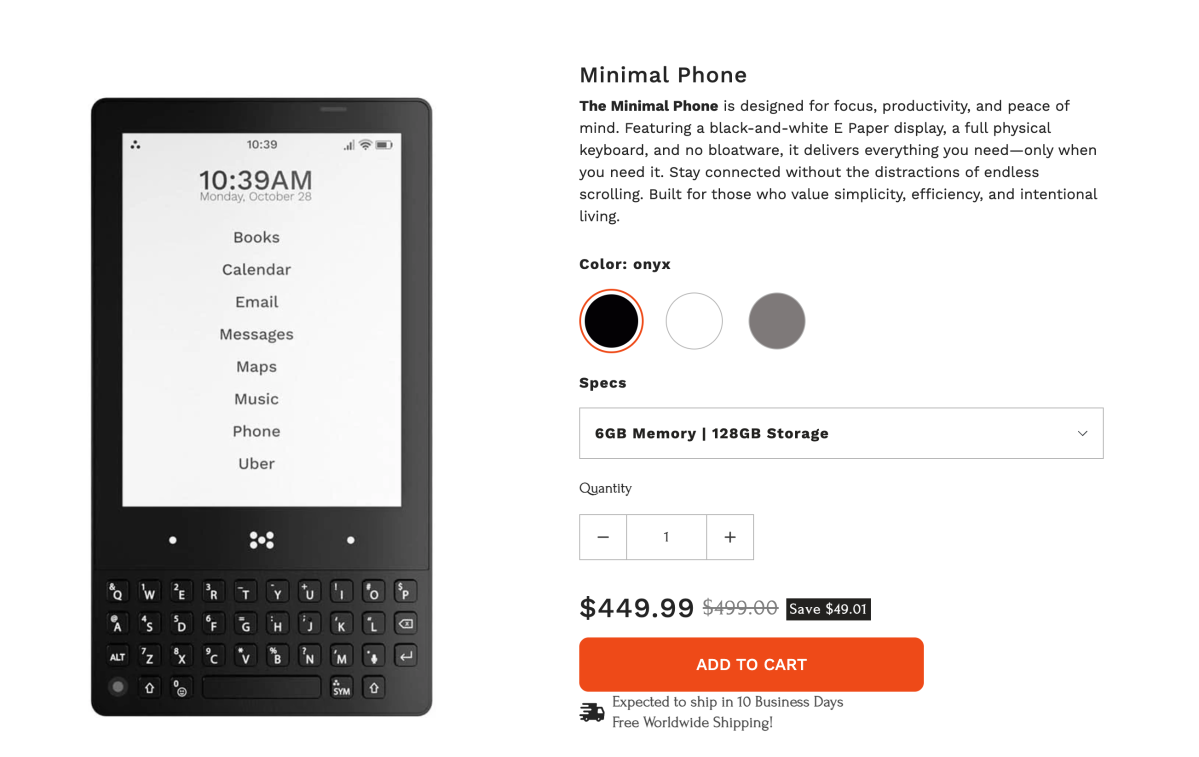Select the onyx black color swatch
This screenshot has width=1199, height=757.
[x=611, y=321]
